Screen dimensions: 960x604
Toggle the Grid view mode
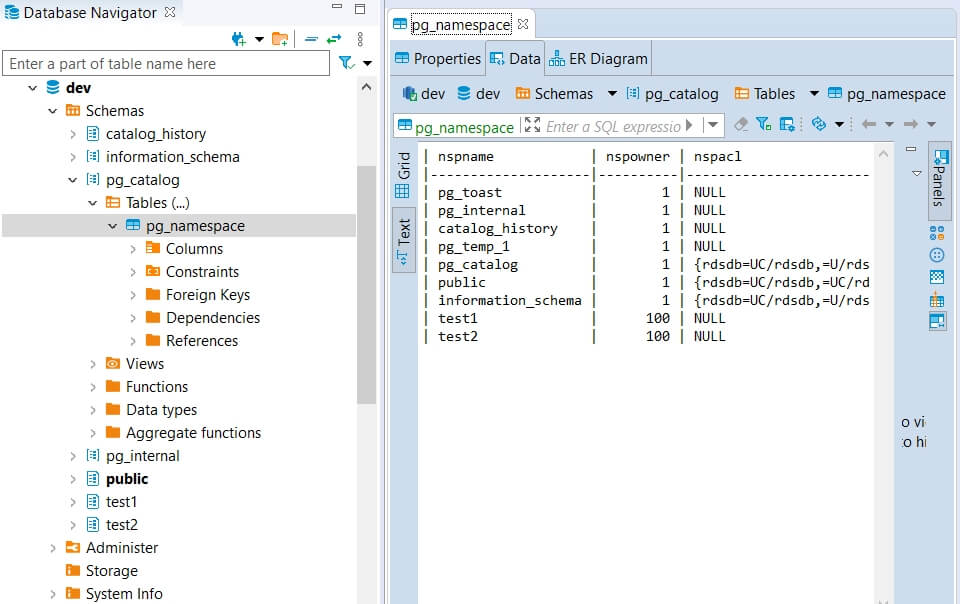tap(403, 175)
